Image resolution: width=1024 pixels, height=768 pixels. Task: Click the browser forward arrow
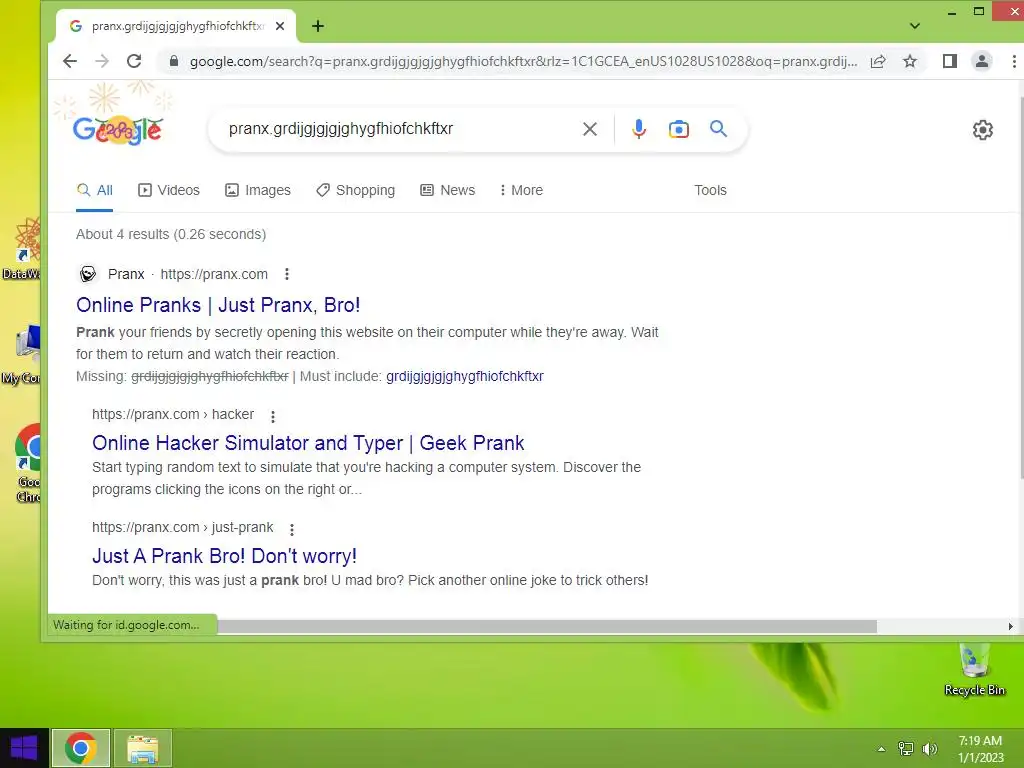point(102,61)
